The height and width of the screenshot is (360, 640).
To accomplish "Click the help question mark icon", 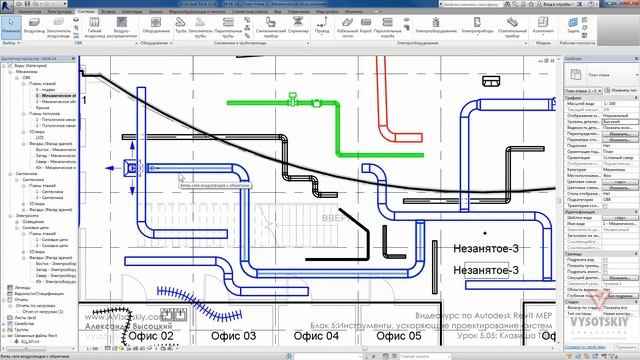I will point(591,4).
